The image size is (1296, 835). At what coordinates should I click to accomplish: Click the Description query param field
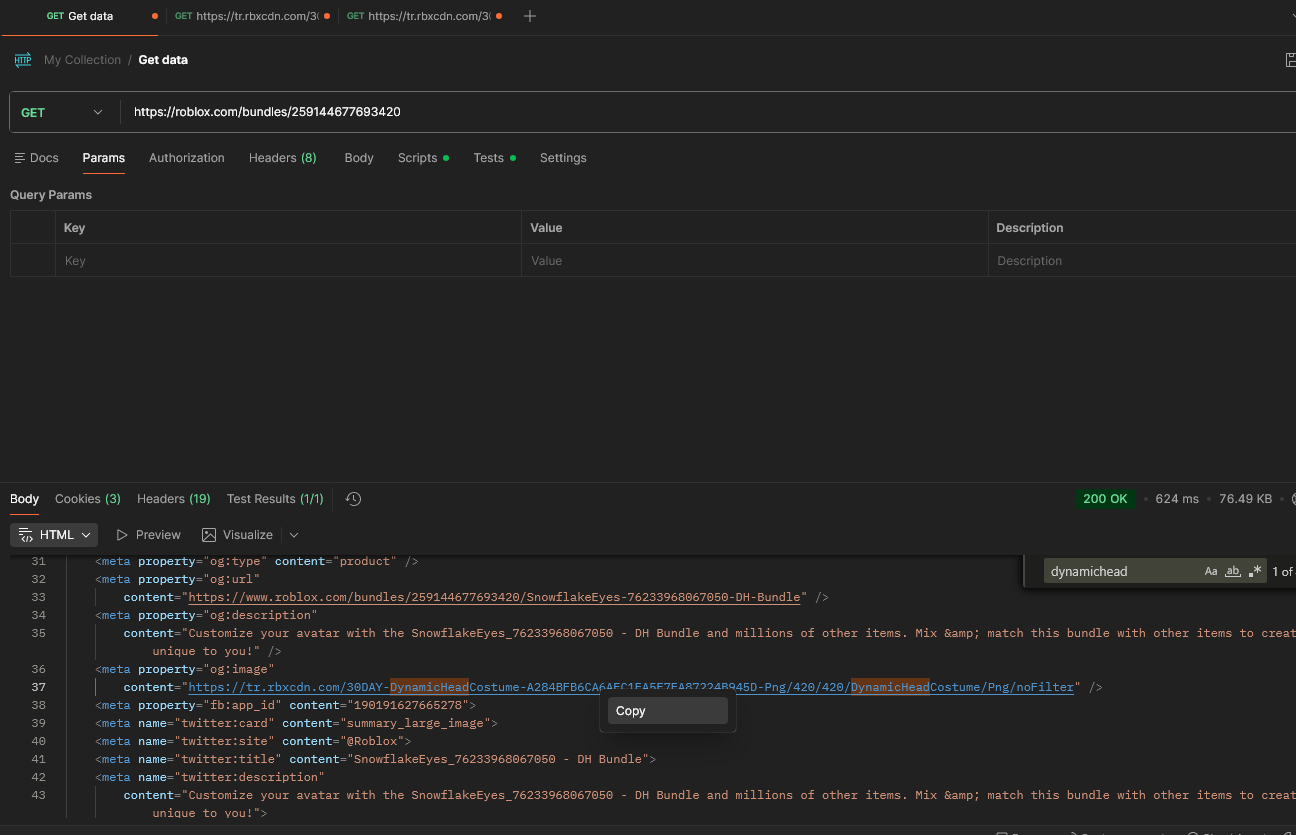point(1142,261)
